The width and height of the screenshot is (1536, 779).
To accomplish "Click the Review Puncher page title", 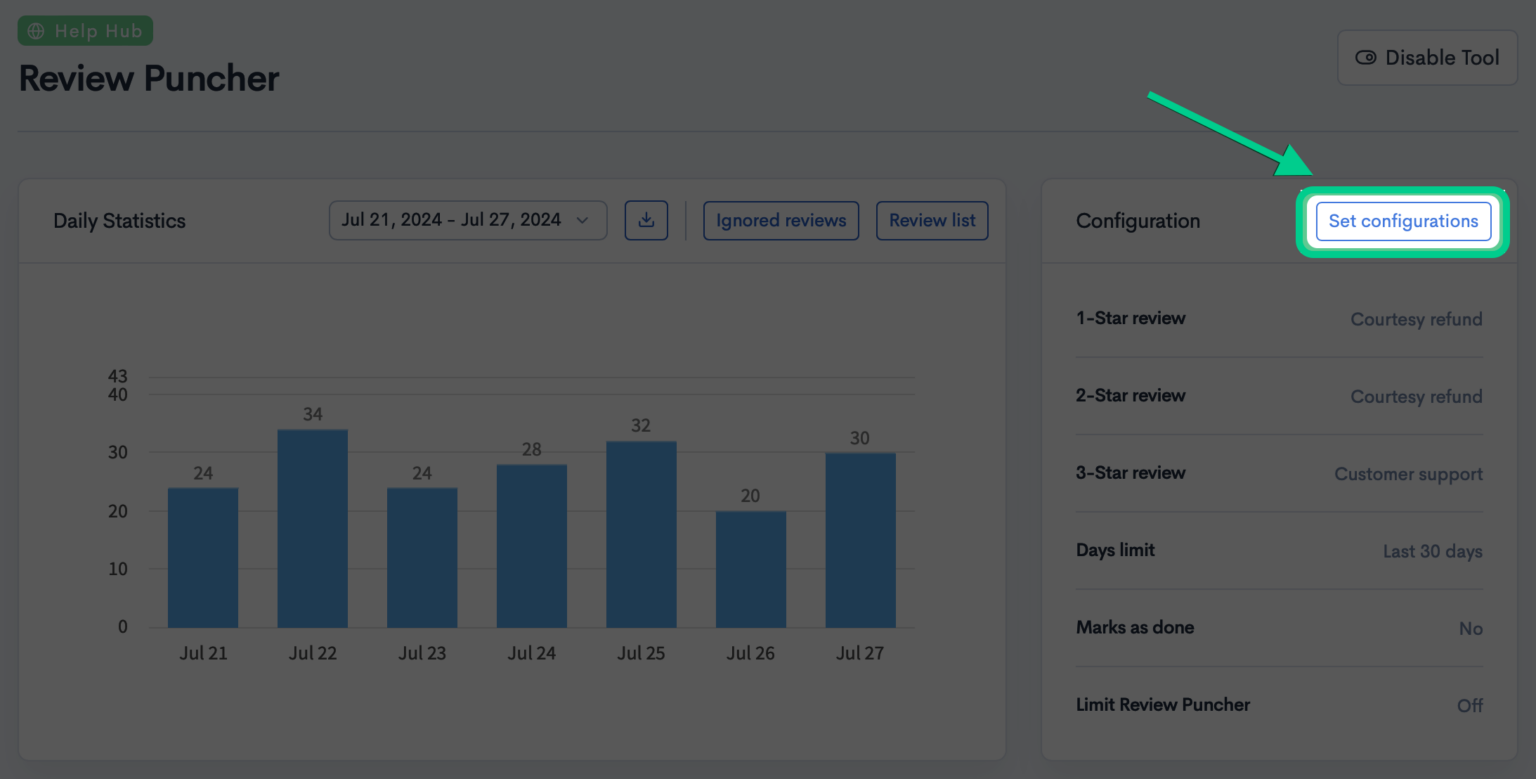I will point(148,78).
